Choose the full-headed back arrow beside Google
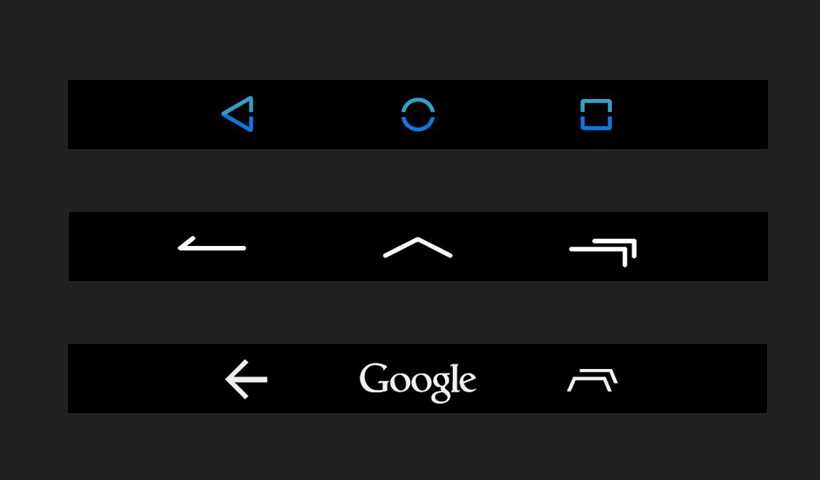The image size is (820, 480). (246, 380)
